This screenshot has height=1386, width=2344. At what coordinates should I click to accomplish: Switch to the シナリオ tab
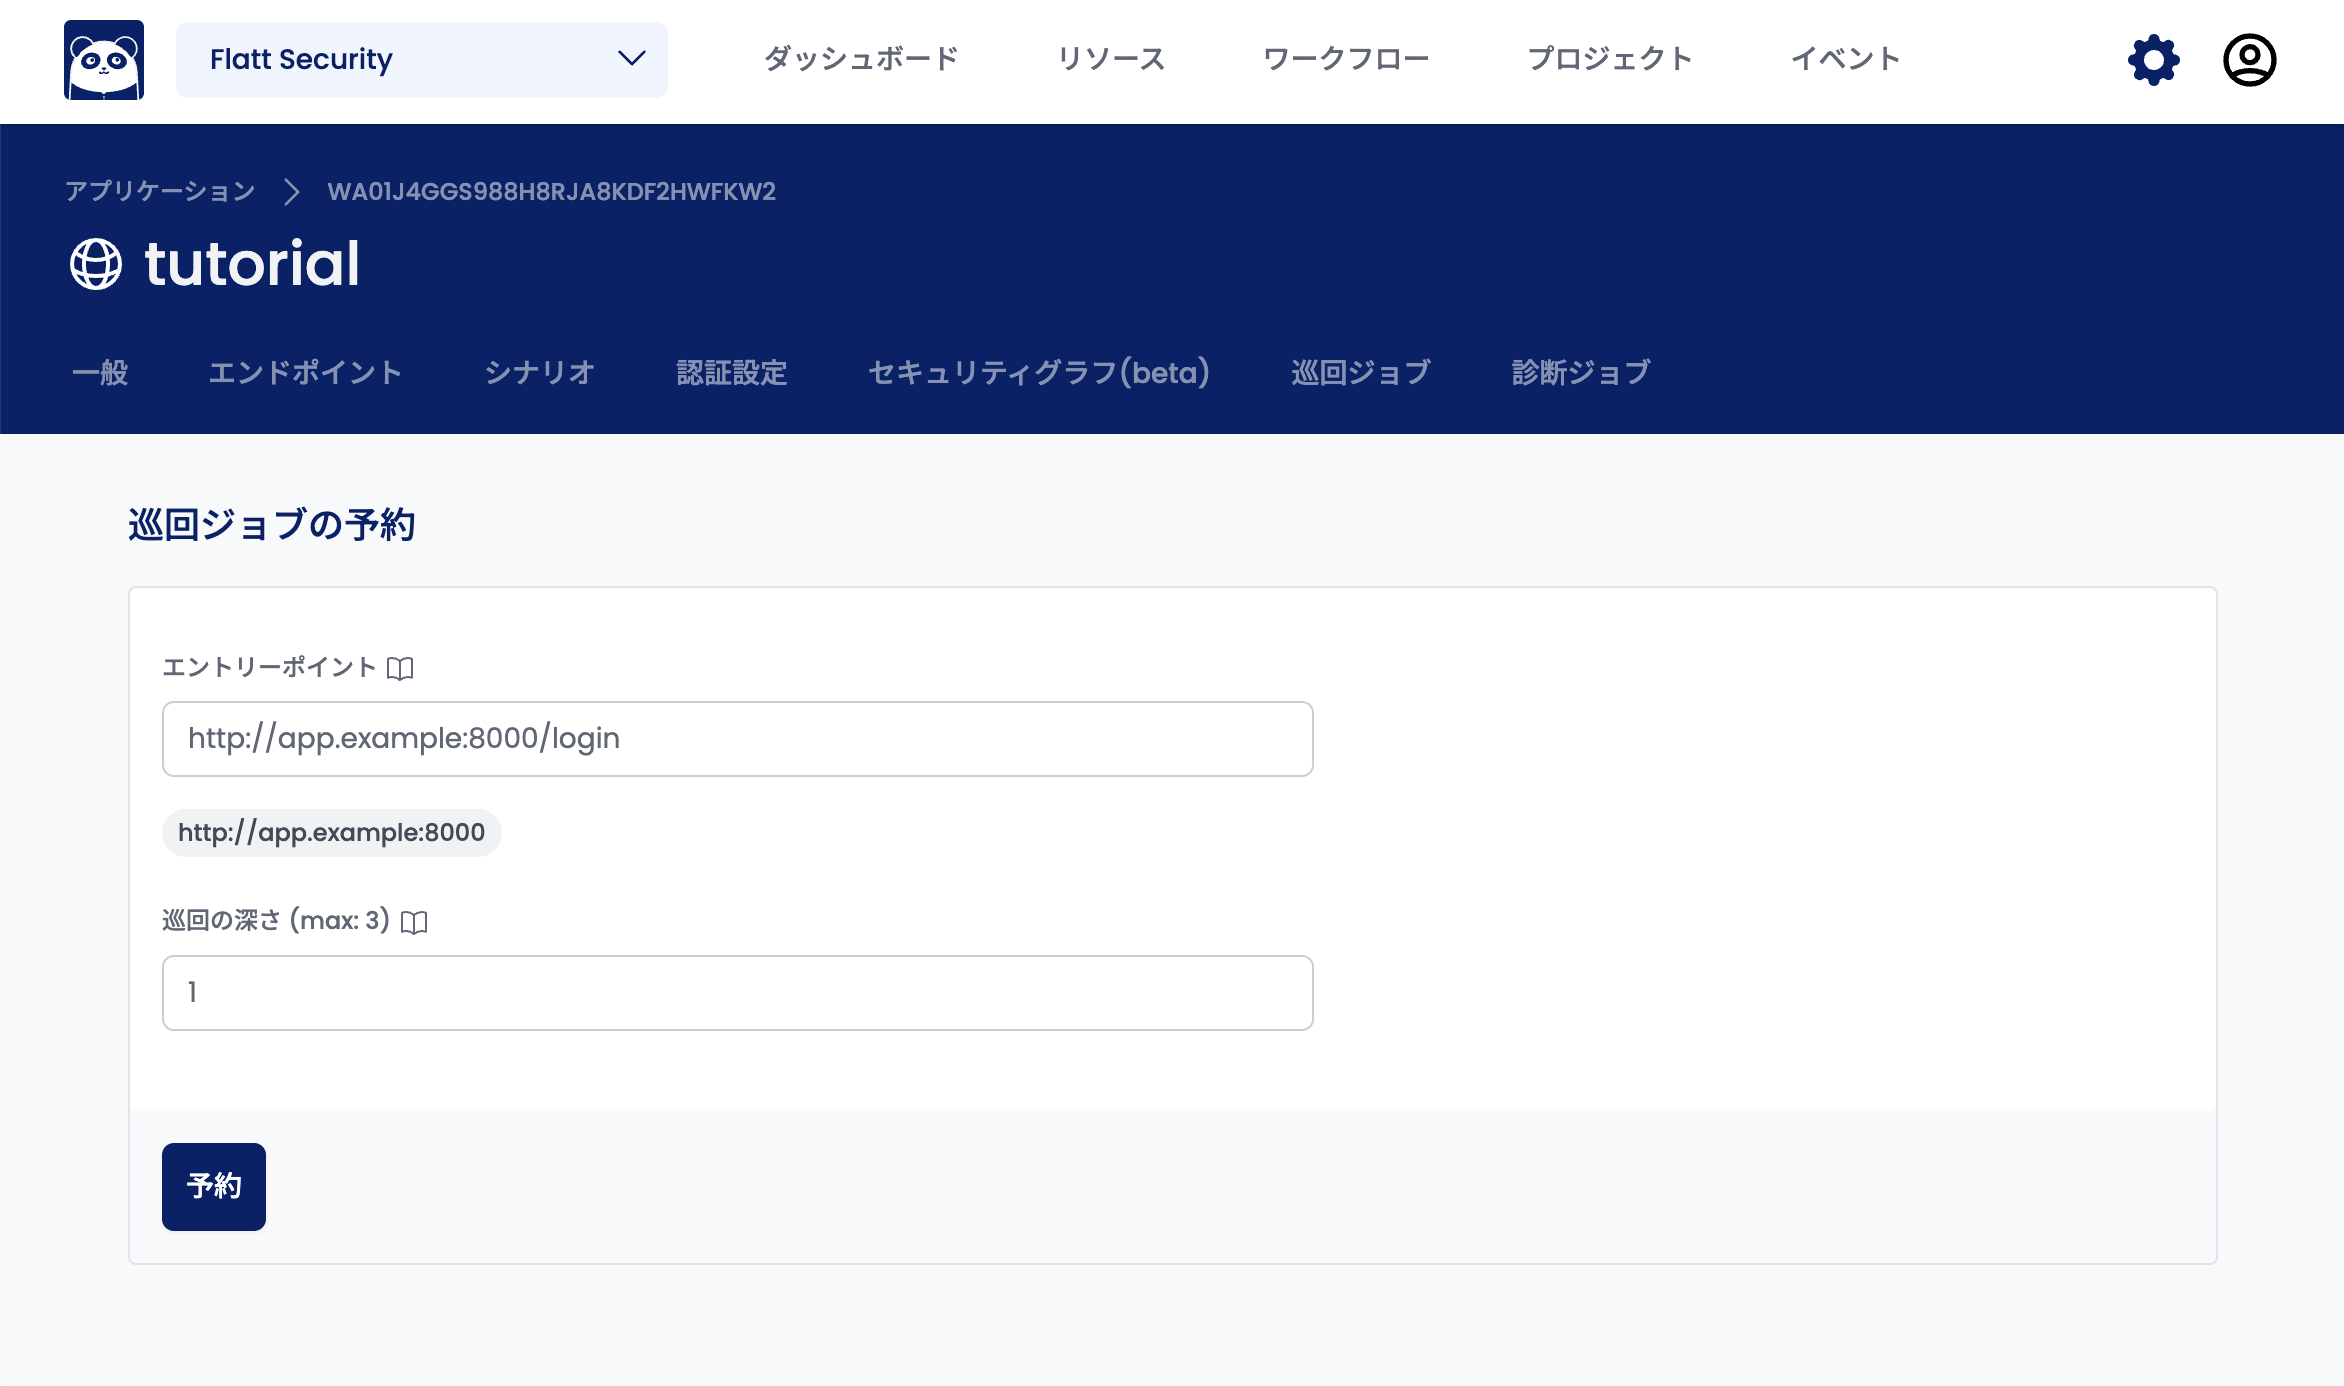click(x=540, y=373)
